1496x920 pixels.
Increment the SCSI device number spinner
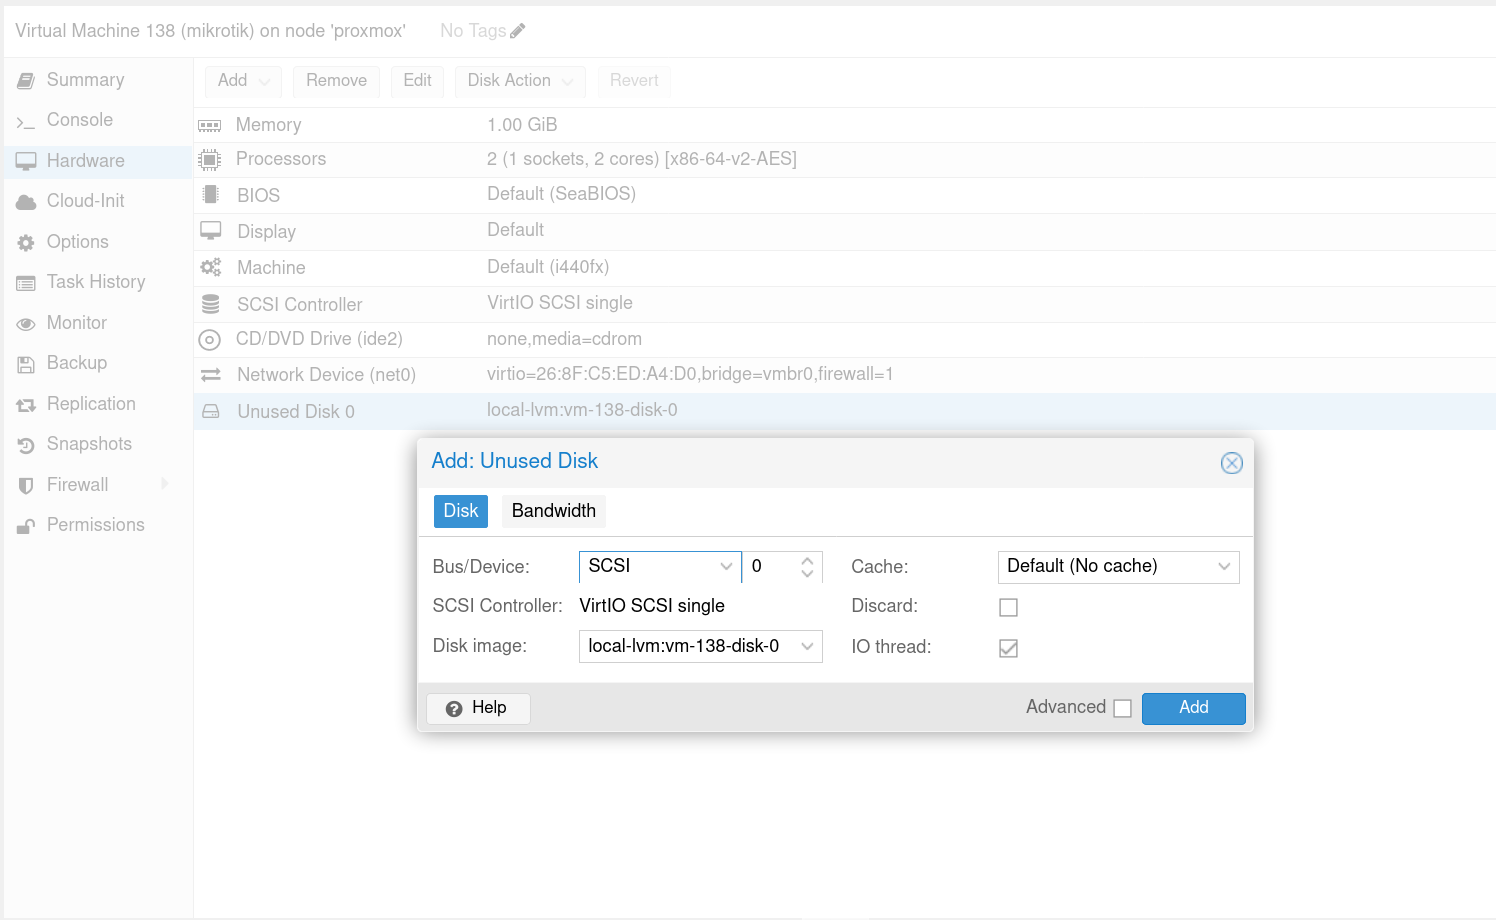[x=807, y=560]
